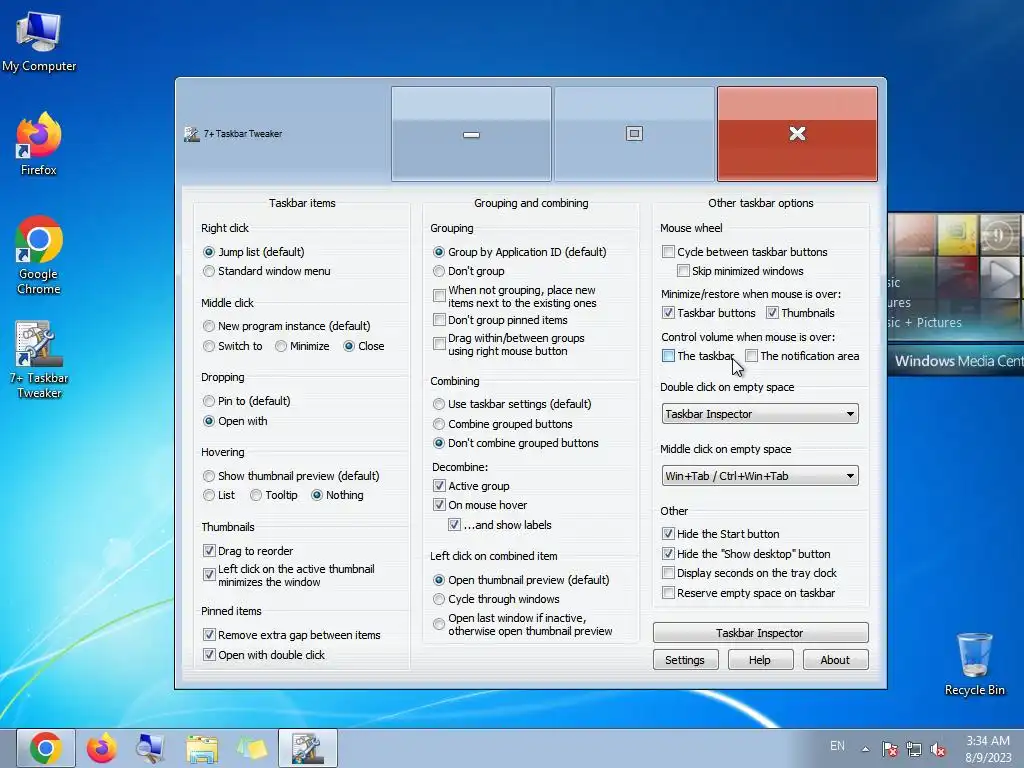Enable place new items next to existing
The image size is (1024, 768).
click(x=515, y=296)
